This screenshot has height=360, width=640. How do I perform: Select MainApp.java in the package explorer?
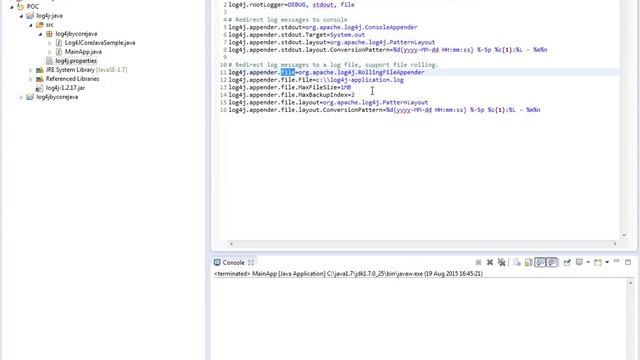[83, 51]
